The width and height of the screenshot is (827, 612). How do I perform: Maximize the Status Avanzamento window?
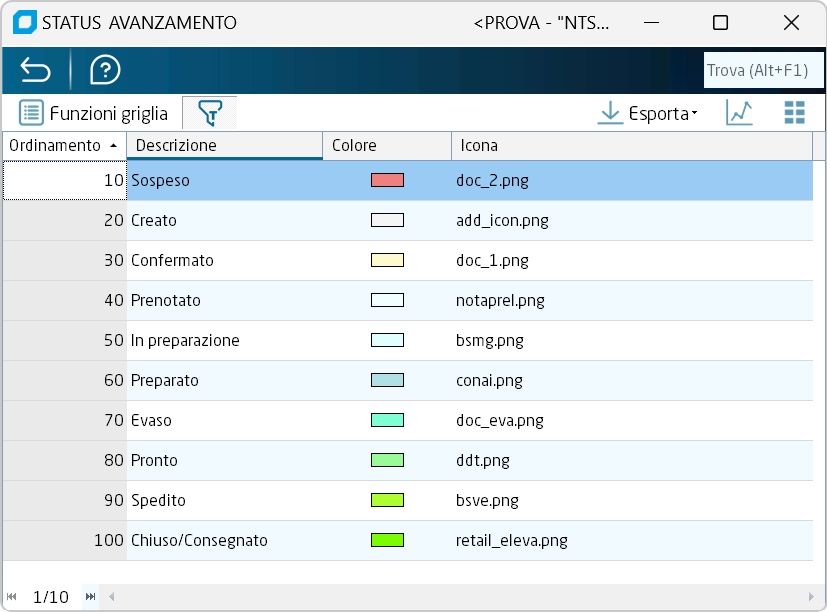point(720,23)
